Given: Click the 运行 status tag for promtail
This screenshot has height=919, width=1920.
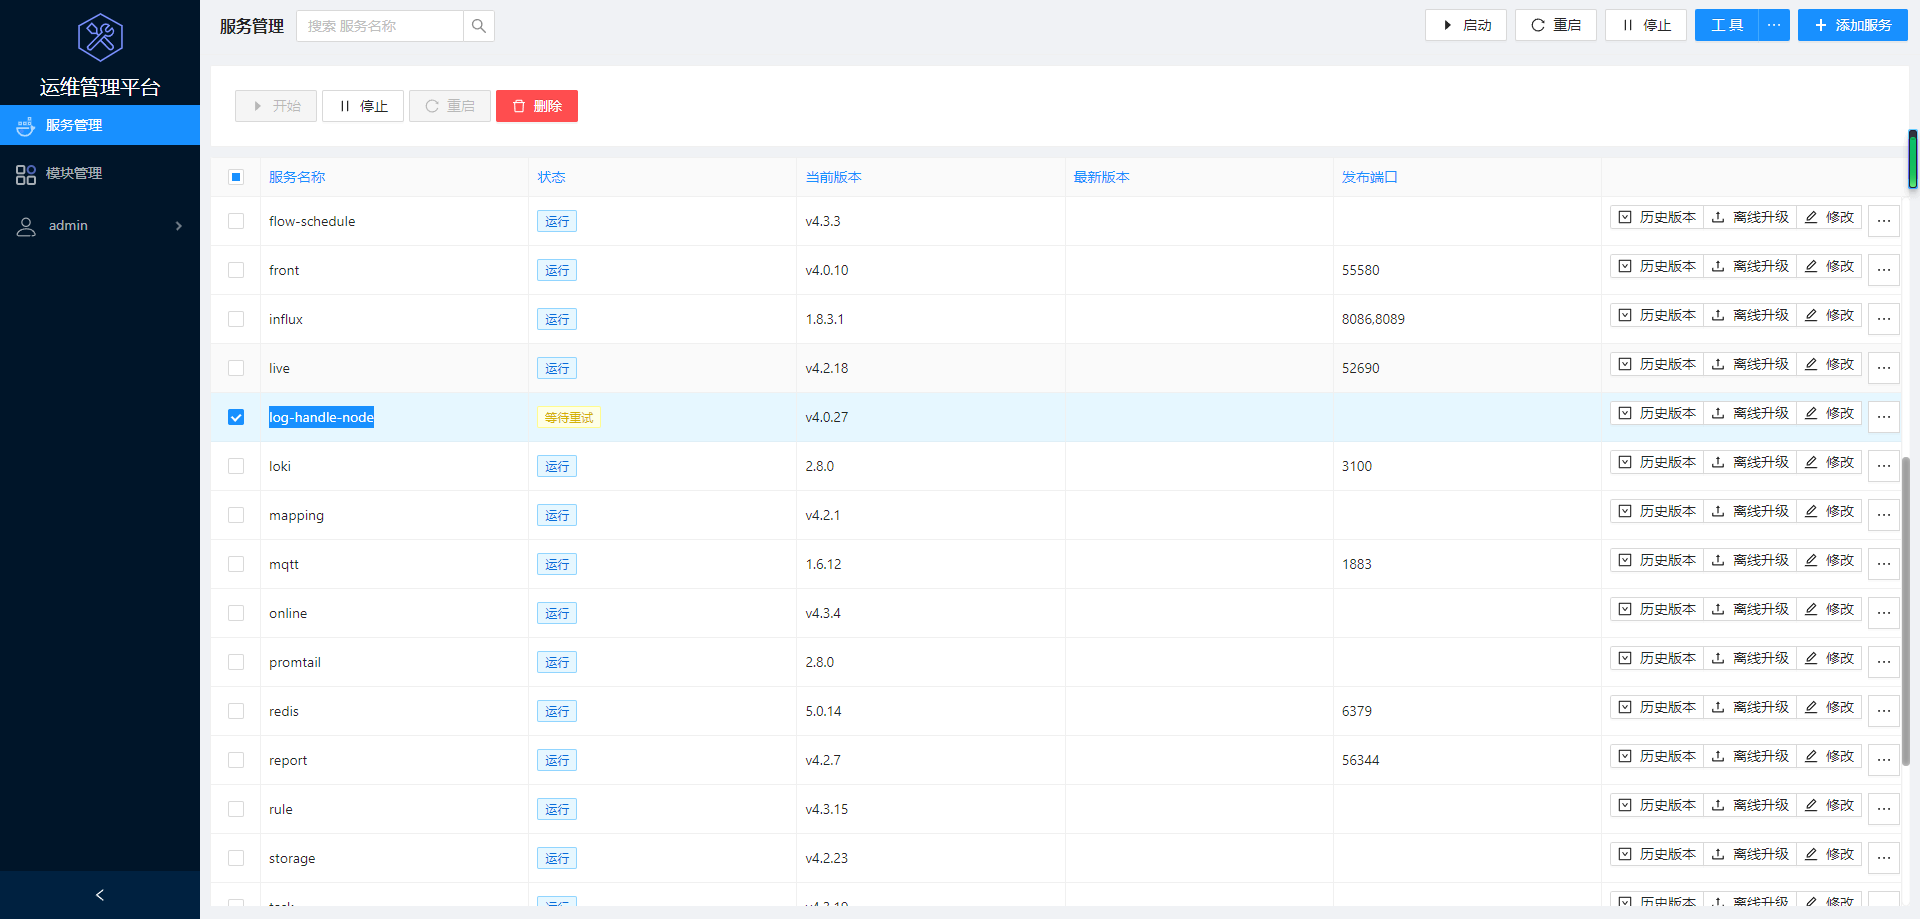Looking at the screenshot, I should 557,662.
